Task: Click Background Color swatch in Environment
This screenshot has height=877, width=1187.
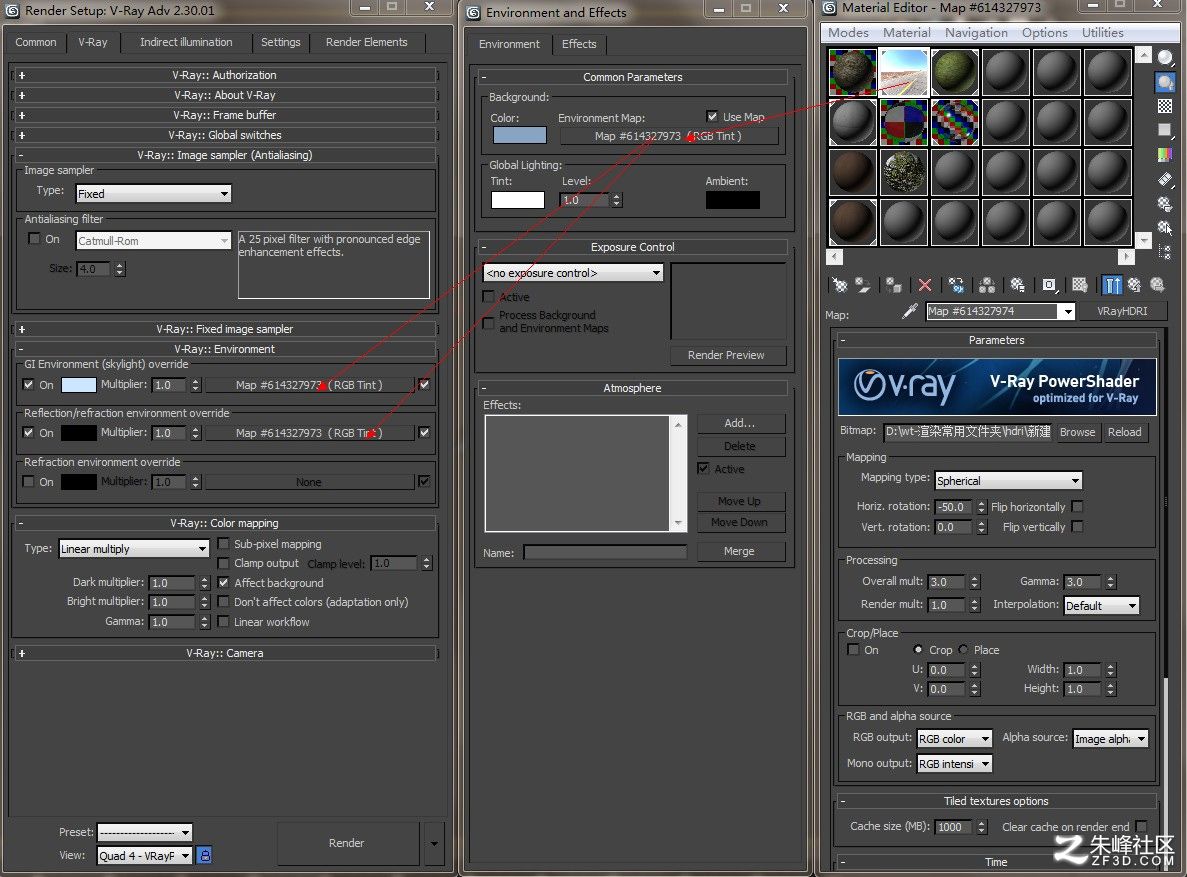Action: tap(519, 136)
